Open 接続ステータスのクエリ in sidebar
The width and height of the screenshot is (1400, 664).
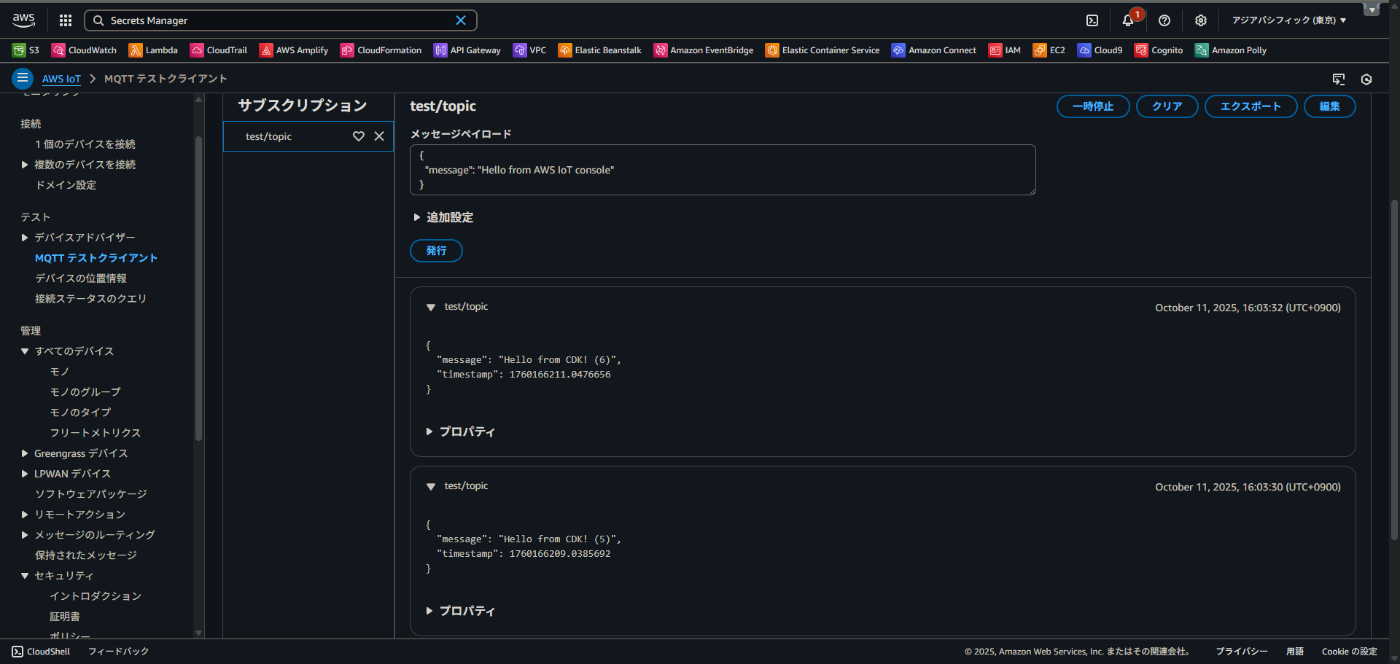pyautogui.click(x=91, y=298)
